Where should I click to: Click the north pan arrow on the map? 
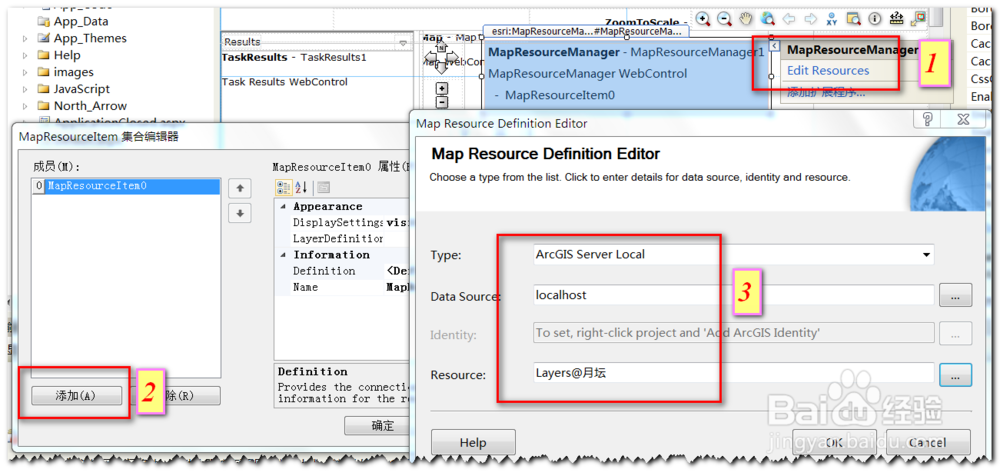click(441, 47)
